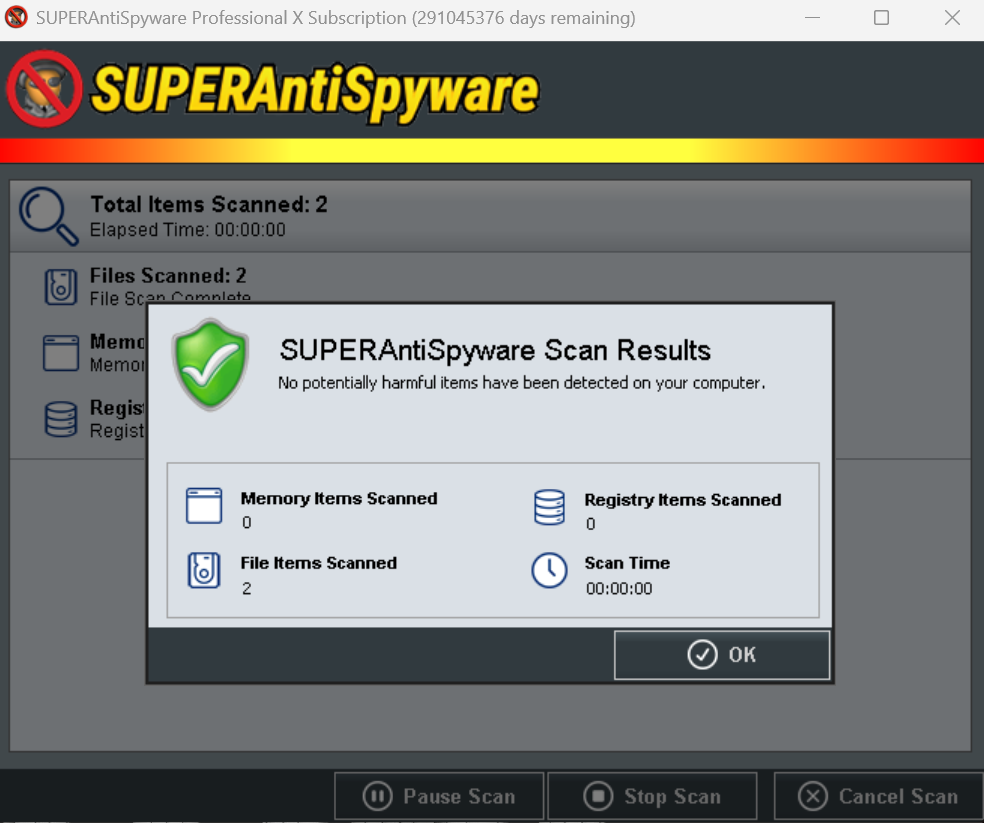Click the 'Scan Time' label
Image resolution: width=984 pixels, height=823 pixels.
click(x=627, y=563)
